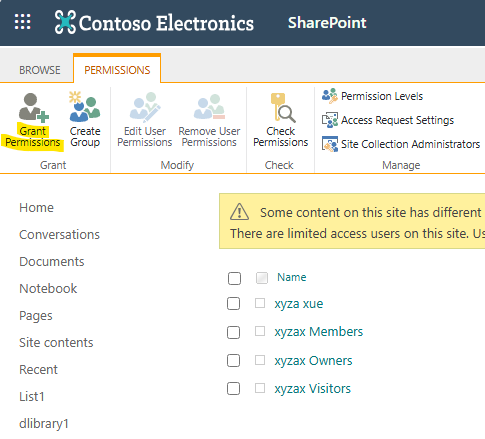Go to Site contents in navigation
This screenshot has width=485, height=439.
click(56, 343)
